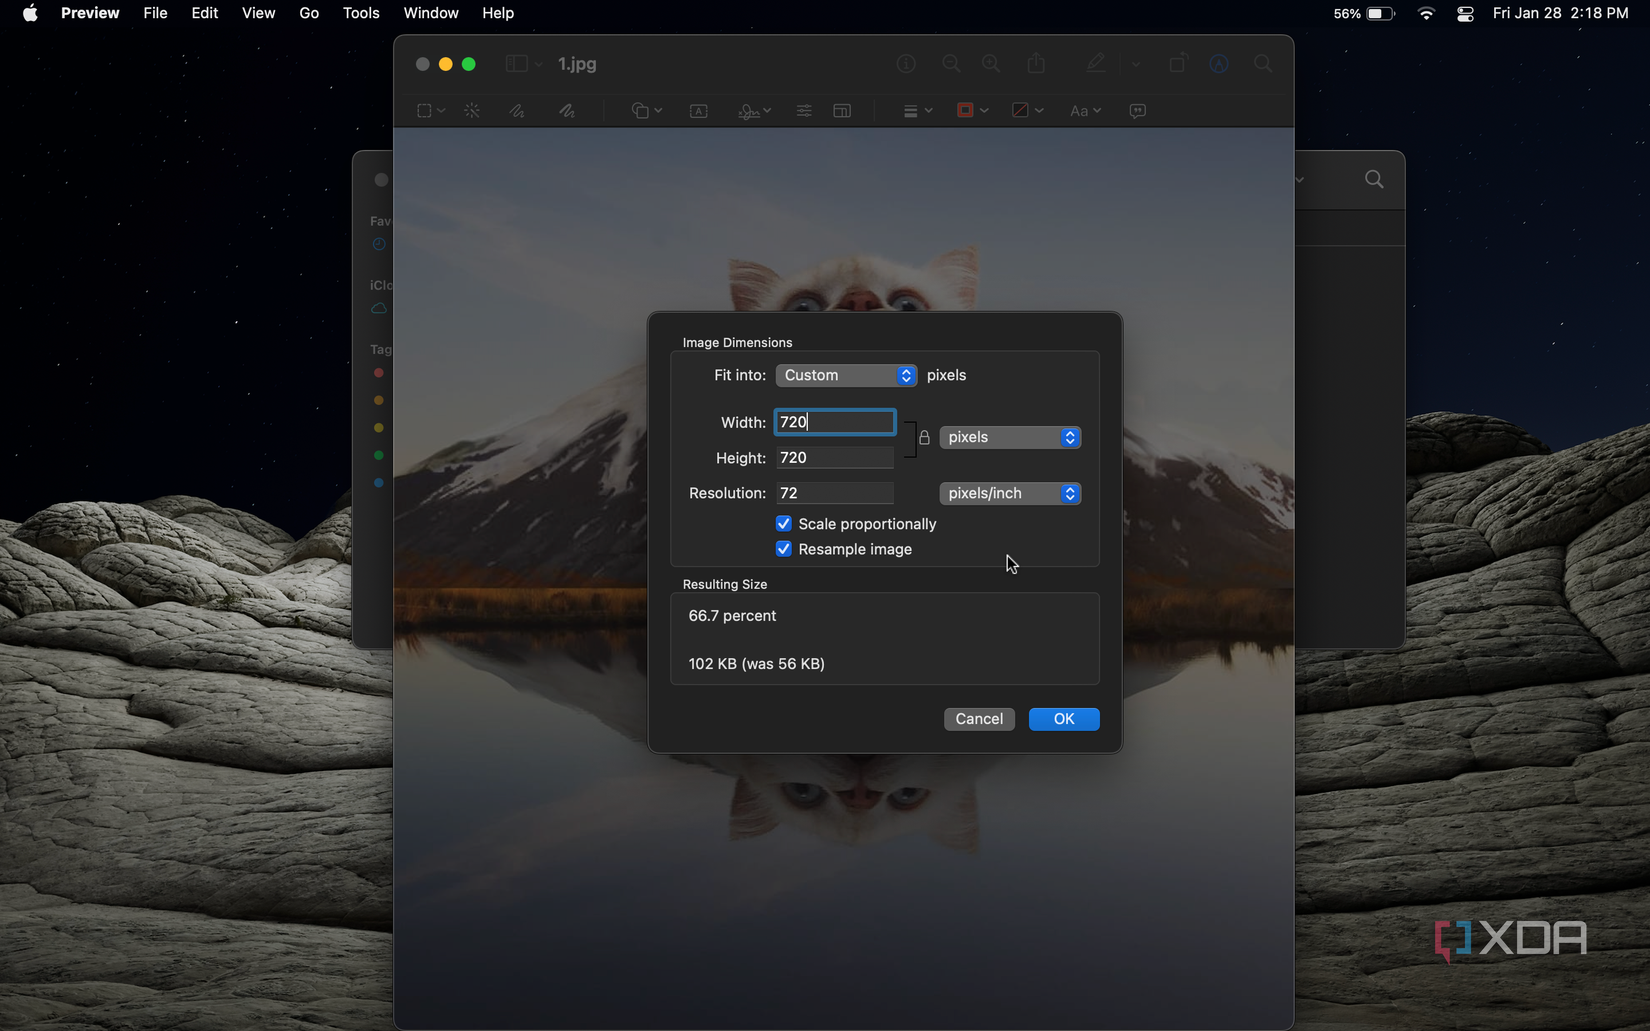Select the Draw pen tool
The height and width of the screenshot is (1031, 1650).
(566, 111)
